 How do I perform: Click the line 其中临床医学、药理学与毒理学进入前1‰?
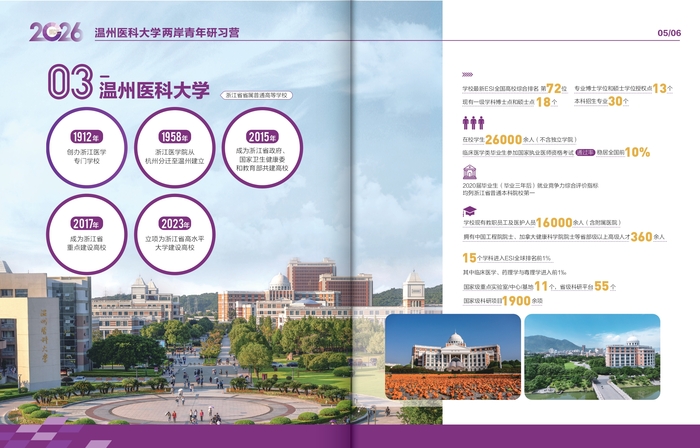pyautogui.click(x=514, y=272)
